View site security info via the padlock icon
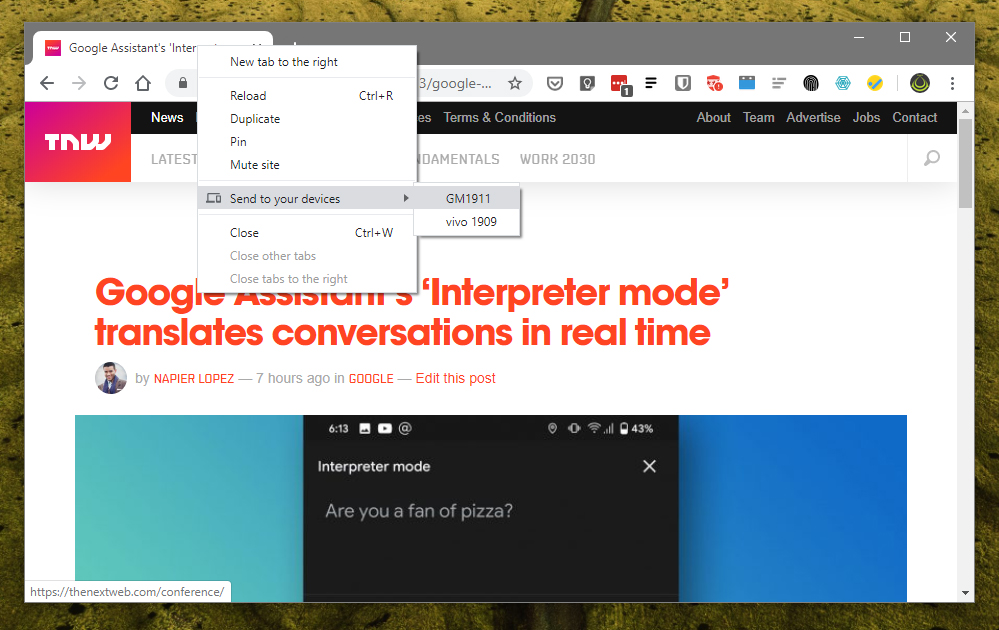The width and height of the screenshot is (999, 630). tap(183, 83)
